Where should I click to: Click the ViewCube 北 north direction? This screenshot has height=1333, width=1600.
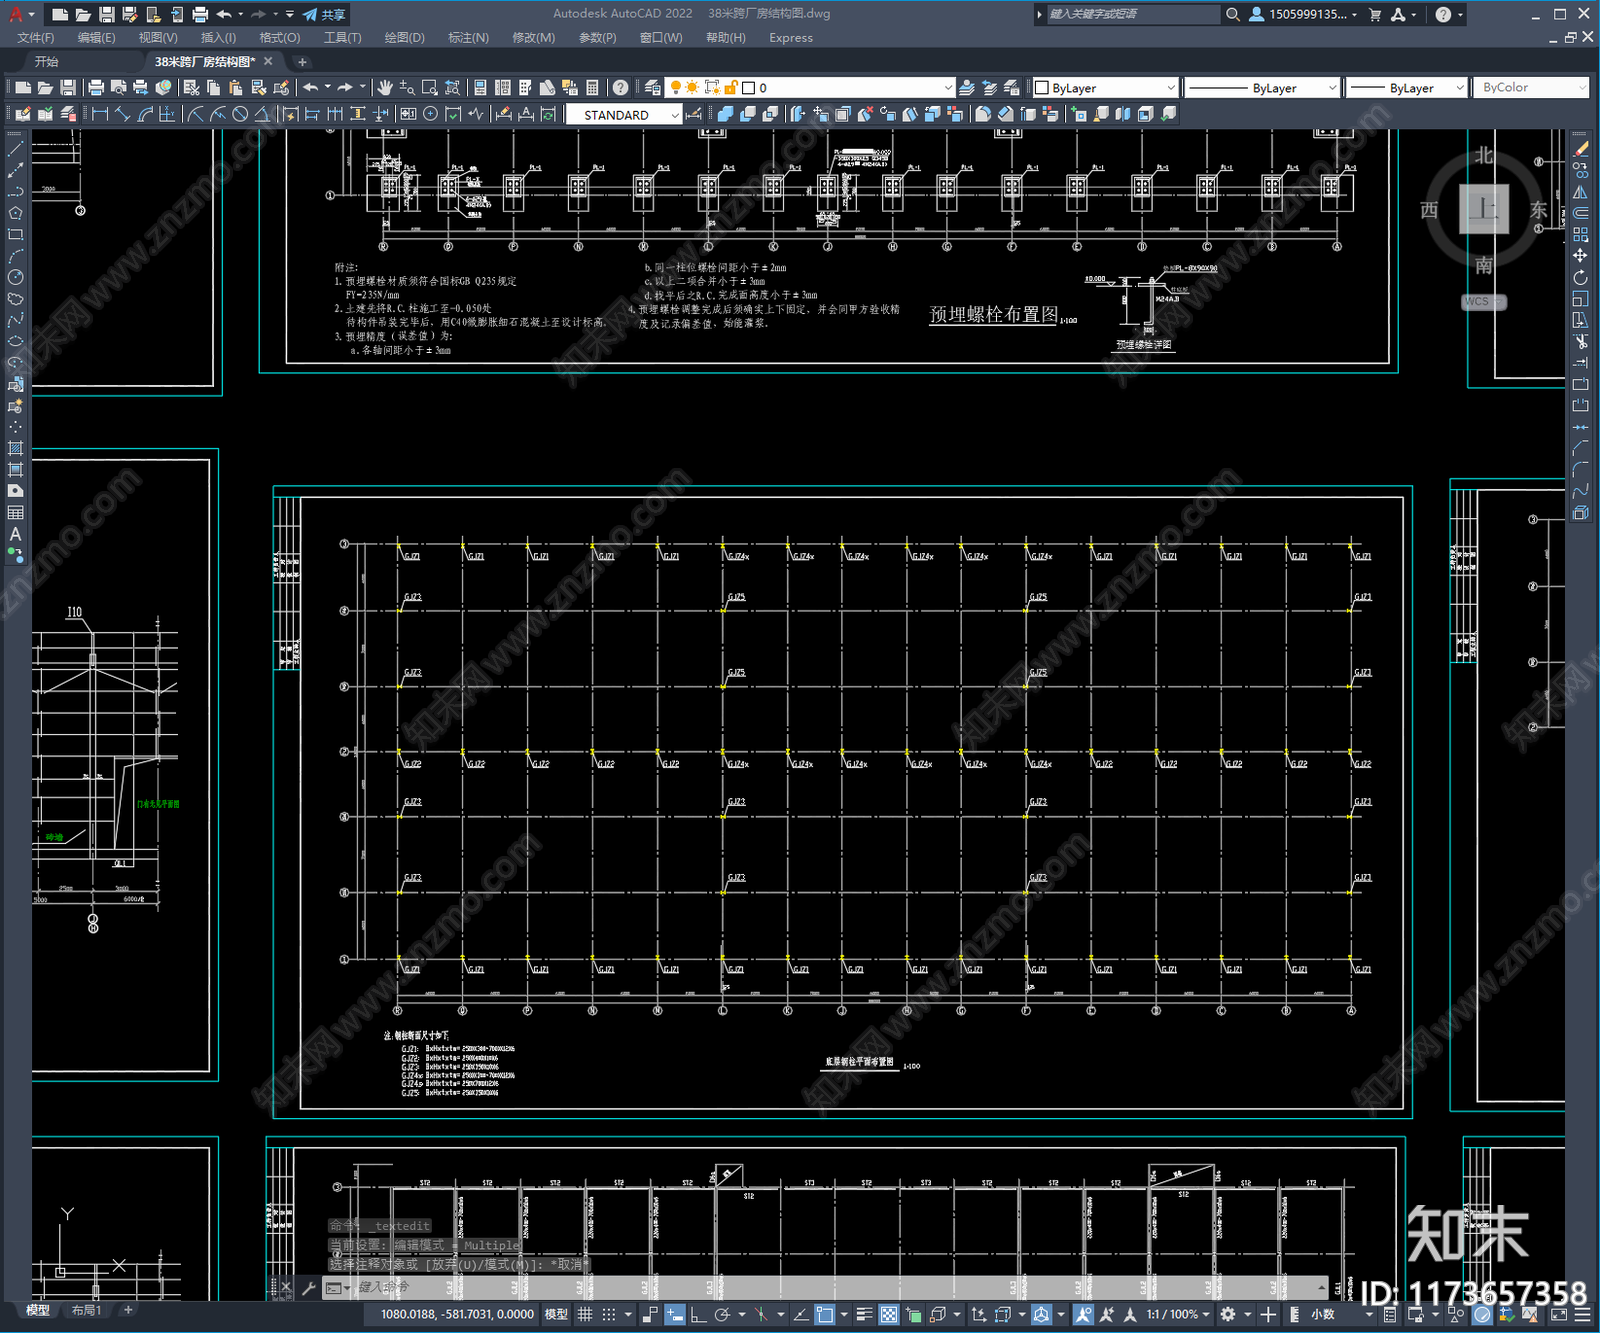point(1484,156)
